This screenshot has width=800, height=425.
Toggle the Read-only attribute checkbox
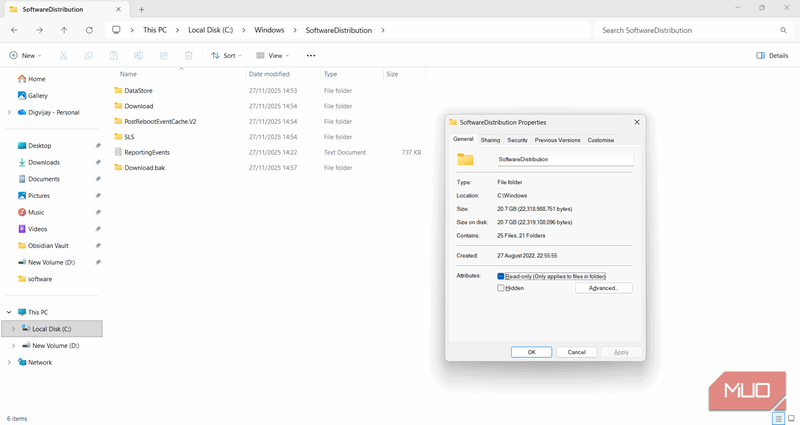coord(502,276)
